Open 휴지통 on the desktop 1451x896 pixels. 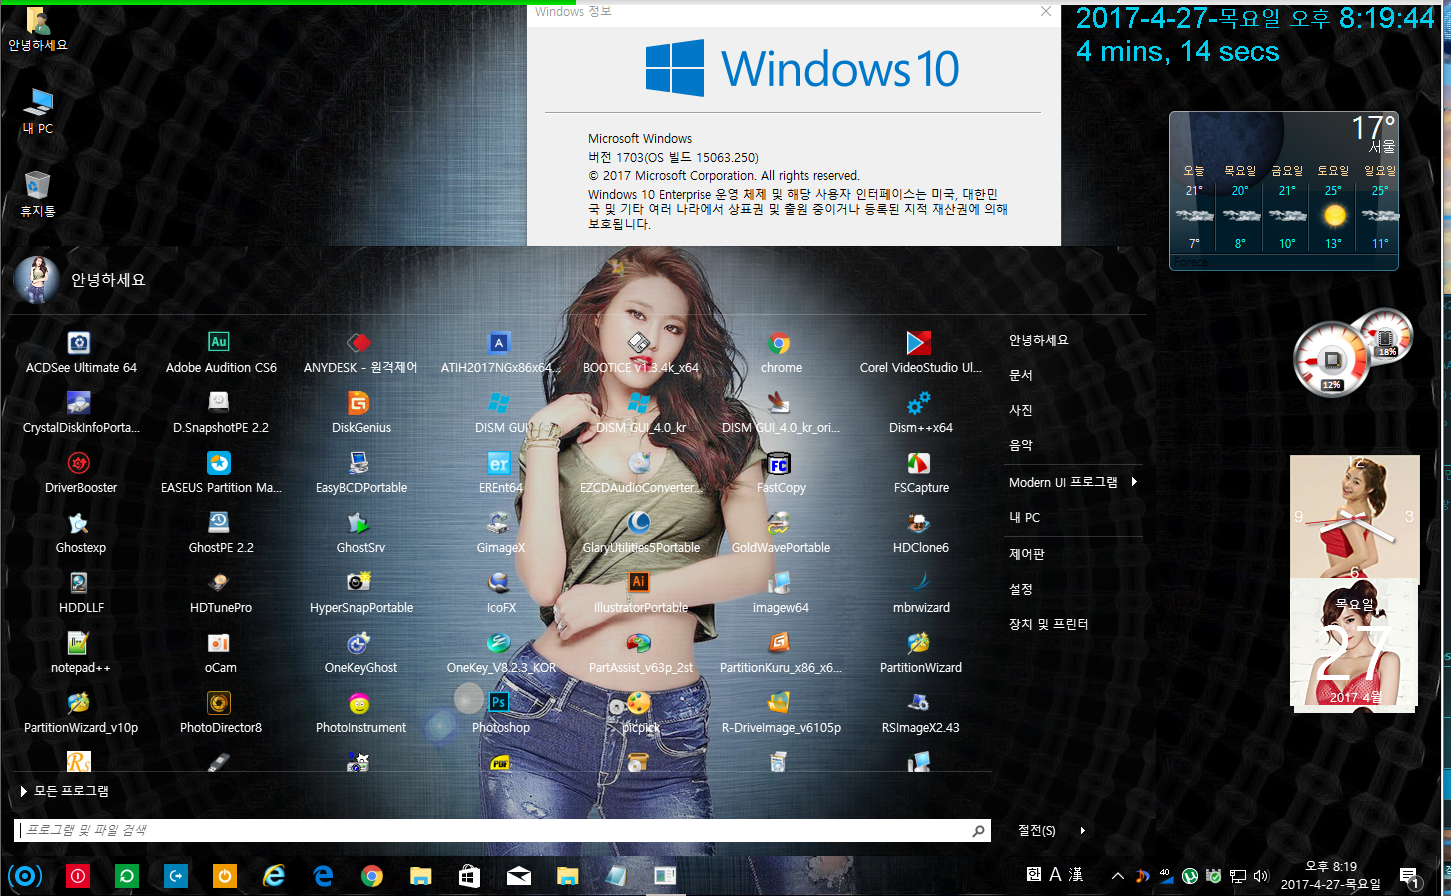pos(38,193)
